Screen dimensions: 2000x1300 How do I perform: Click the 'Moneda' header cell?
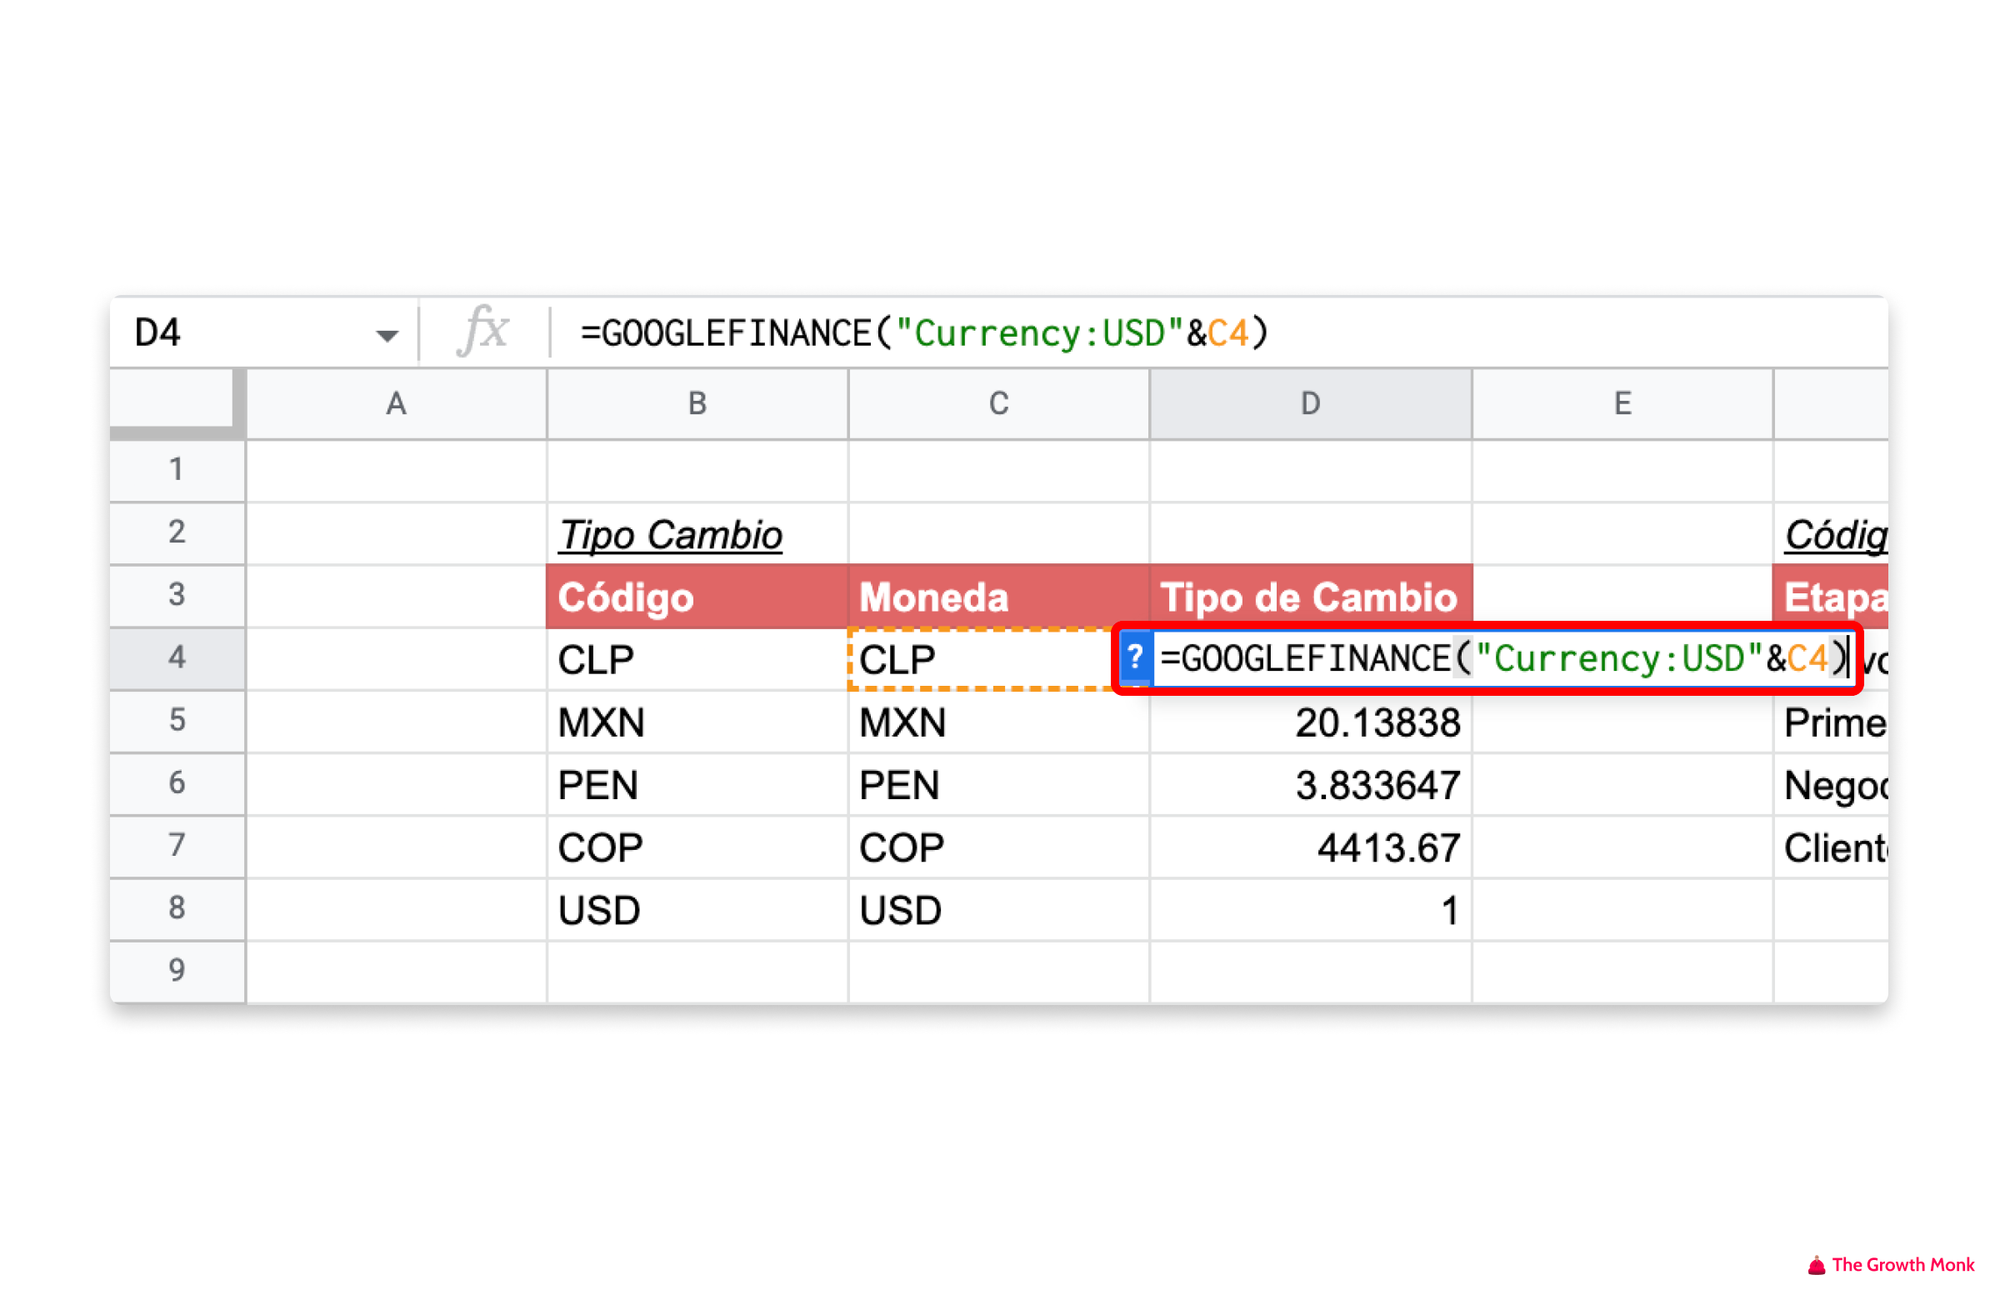tap(999, 597)
